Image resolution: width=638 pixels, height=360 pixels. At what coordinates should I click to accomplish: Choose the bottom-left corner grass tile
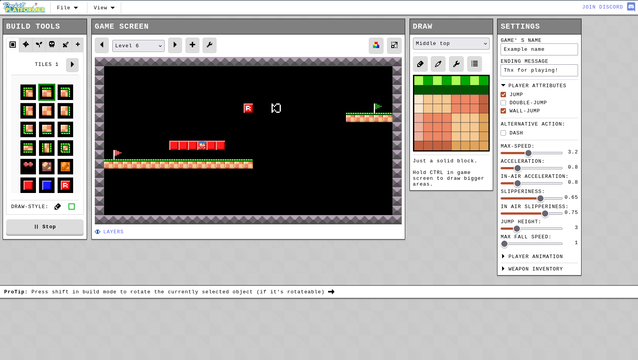coord(28,129)
